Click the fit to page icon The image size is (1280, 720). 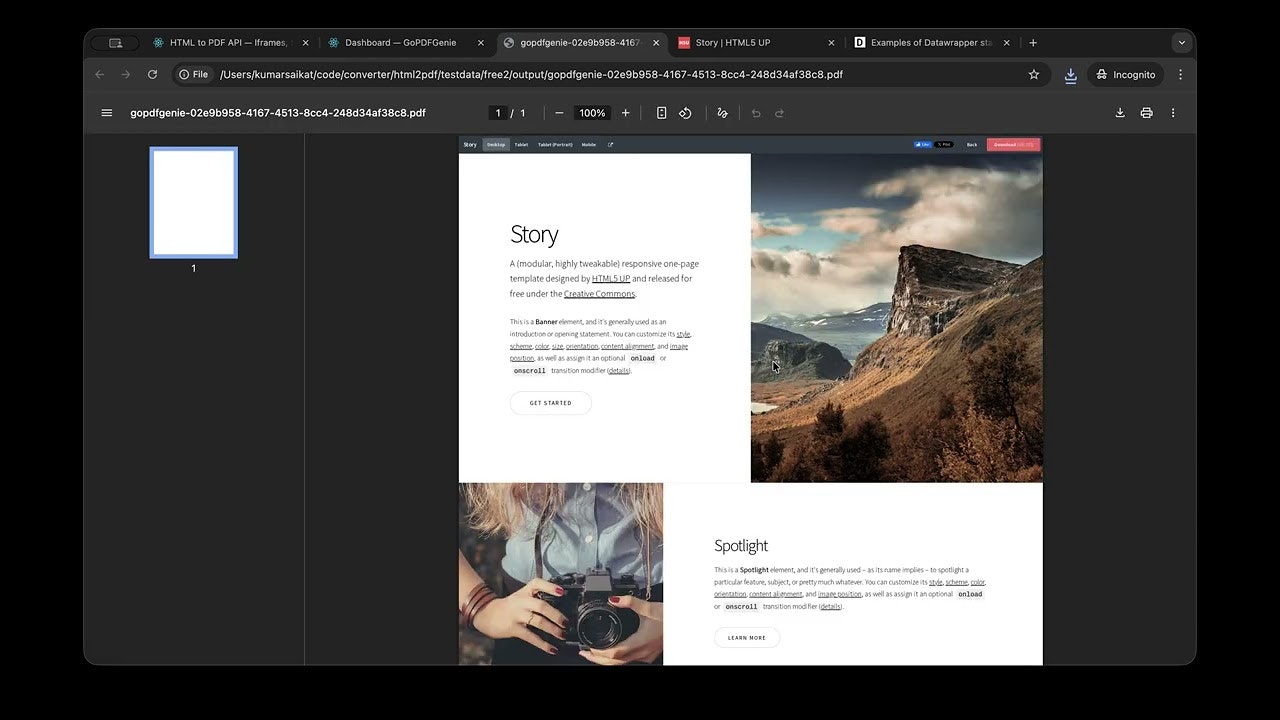click(x=661, y=113)
